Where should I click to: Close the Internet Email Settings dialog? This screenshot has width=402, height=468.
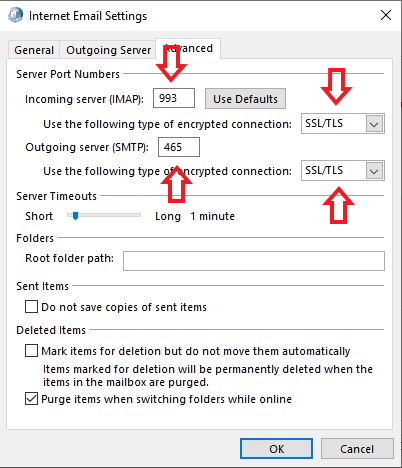(x=386, y=15)
